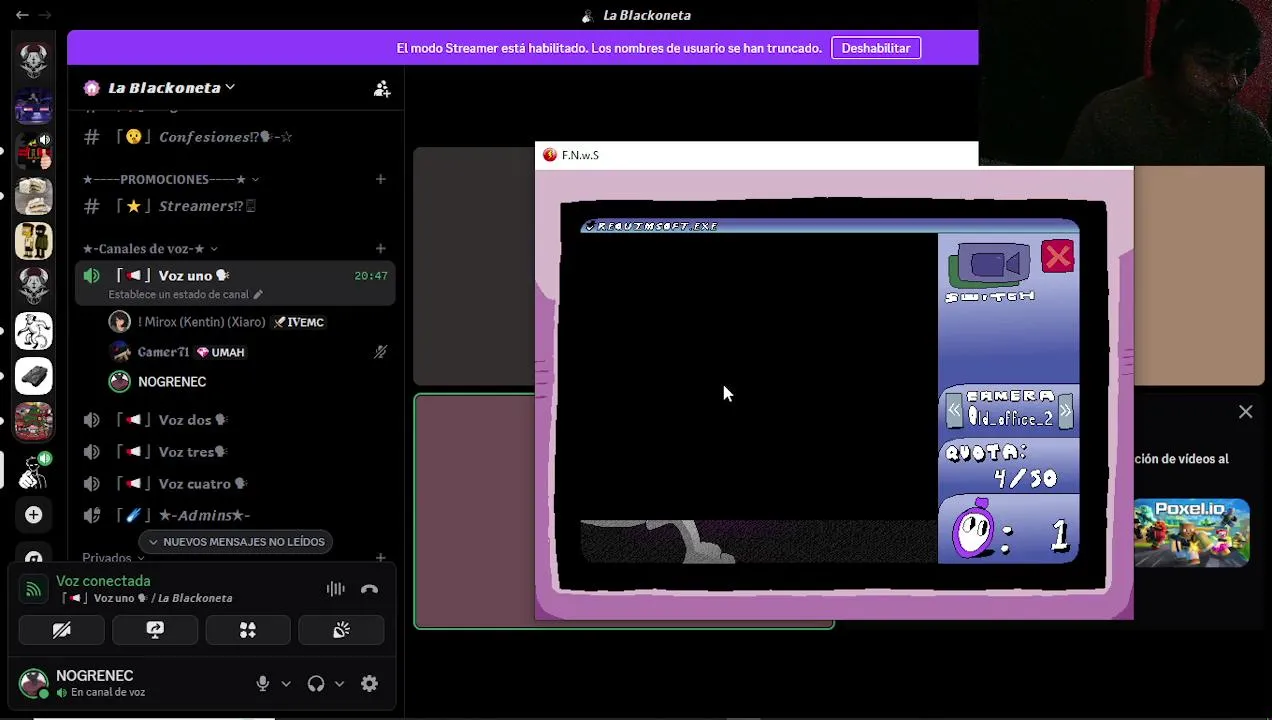Click the pencil icon to set channel status

[x=258, y=295]
